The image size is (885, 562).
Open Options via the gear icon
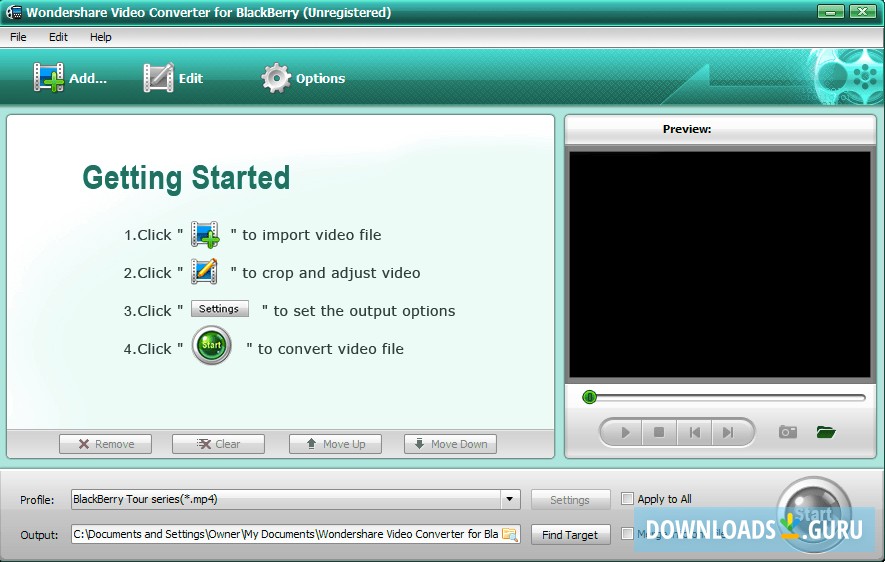(276, 78)
